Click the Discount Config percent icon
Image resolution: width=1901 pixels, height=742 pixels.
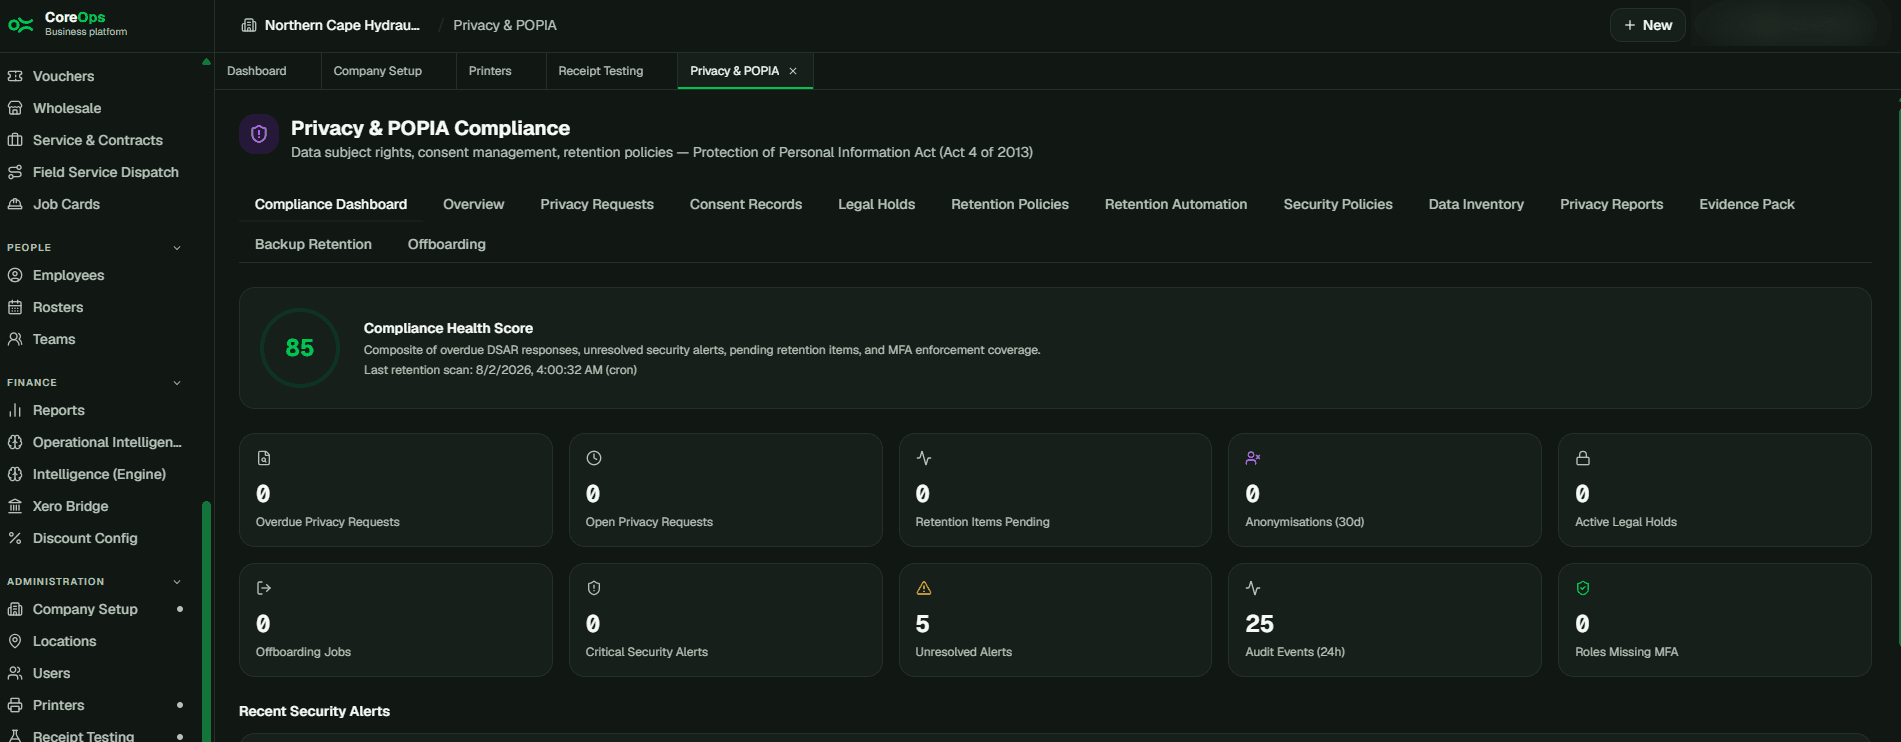pos(15,538)
